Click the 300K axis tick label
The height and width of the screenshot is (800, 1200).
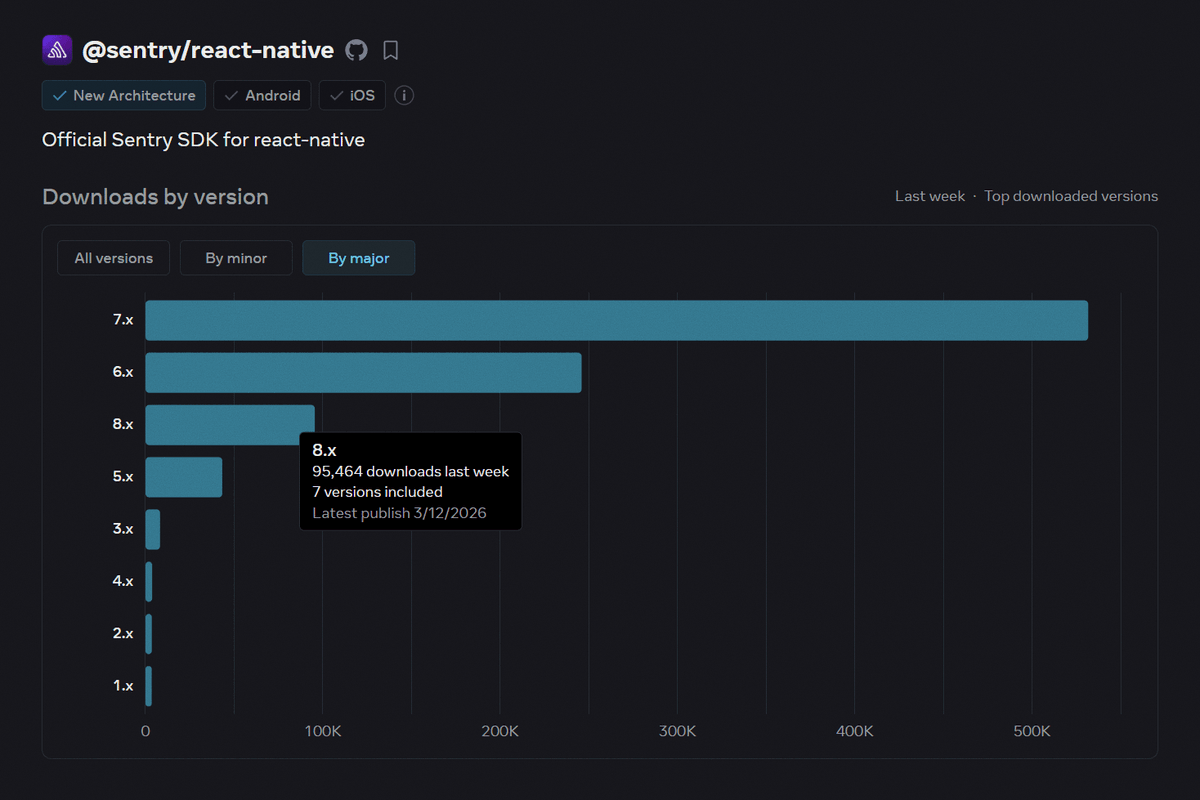pyautogui.click(x=677, y=732)
